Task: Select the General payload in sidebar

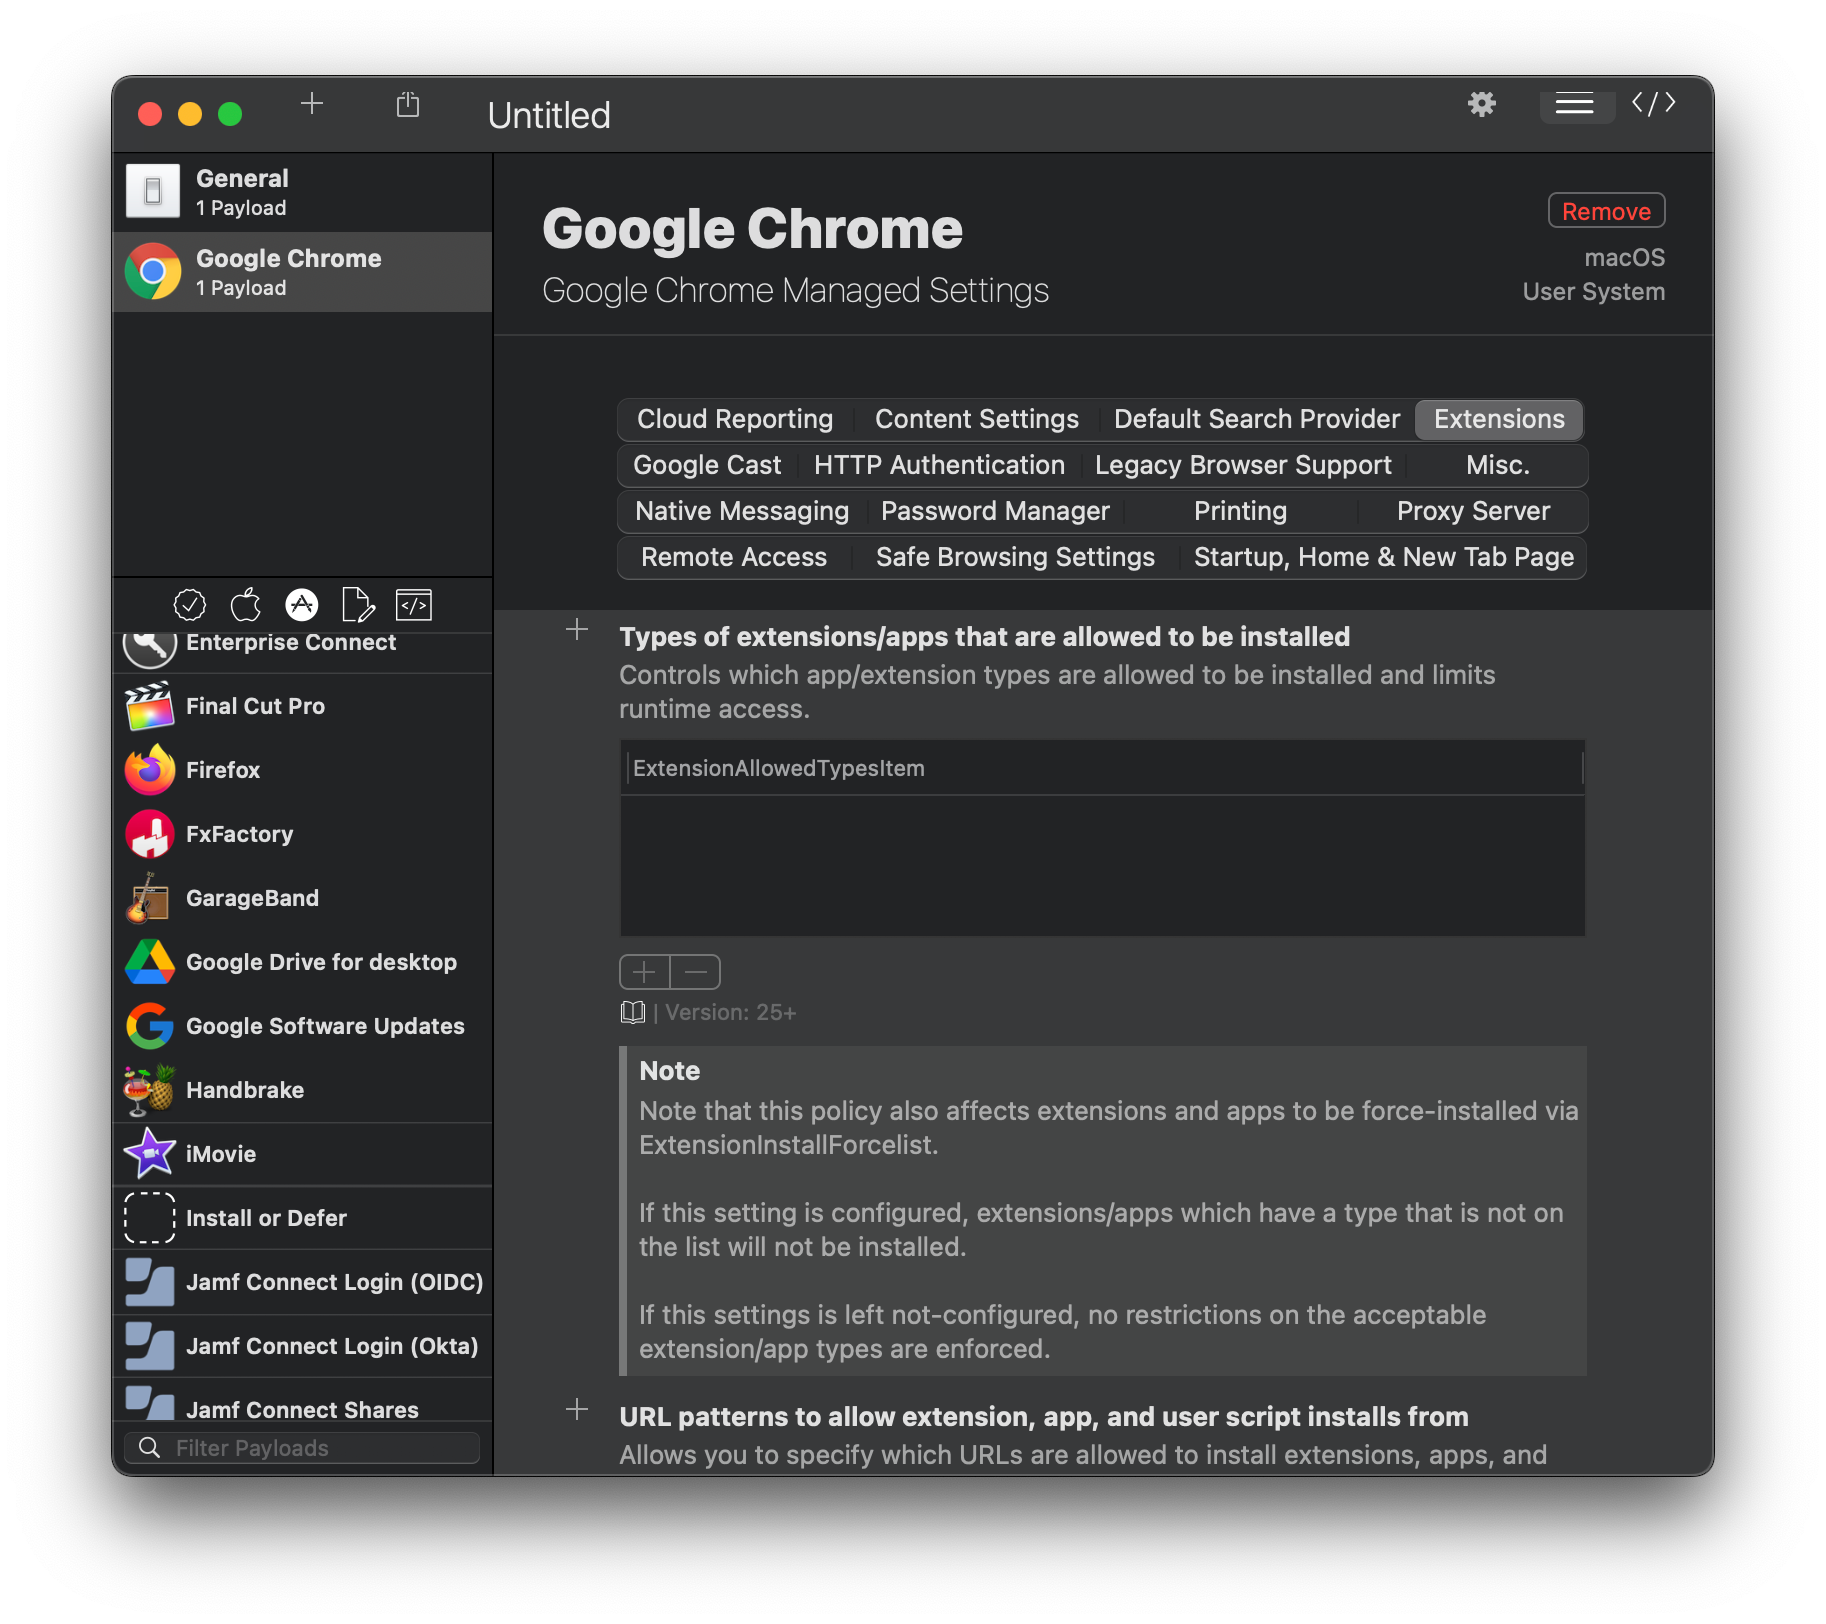Action: point(303,192)
